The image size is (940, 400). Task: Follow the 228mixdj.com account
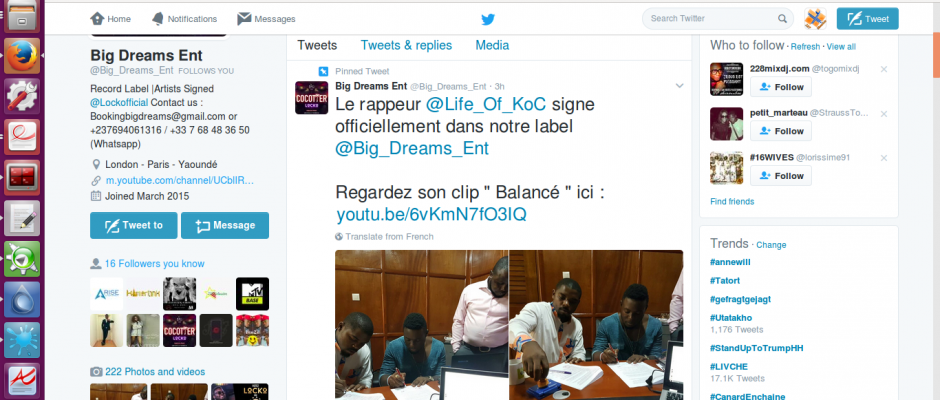click(781, 86)
